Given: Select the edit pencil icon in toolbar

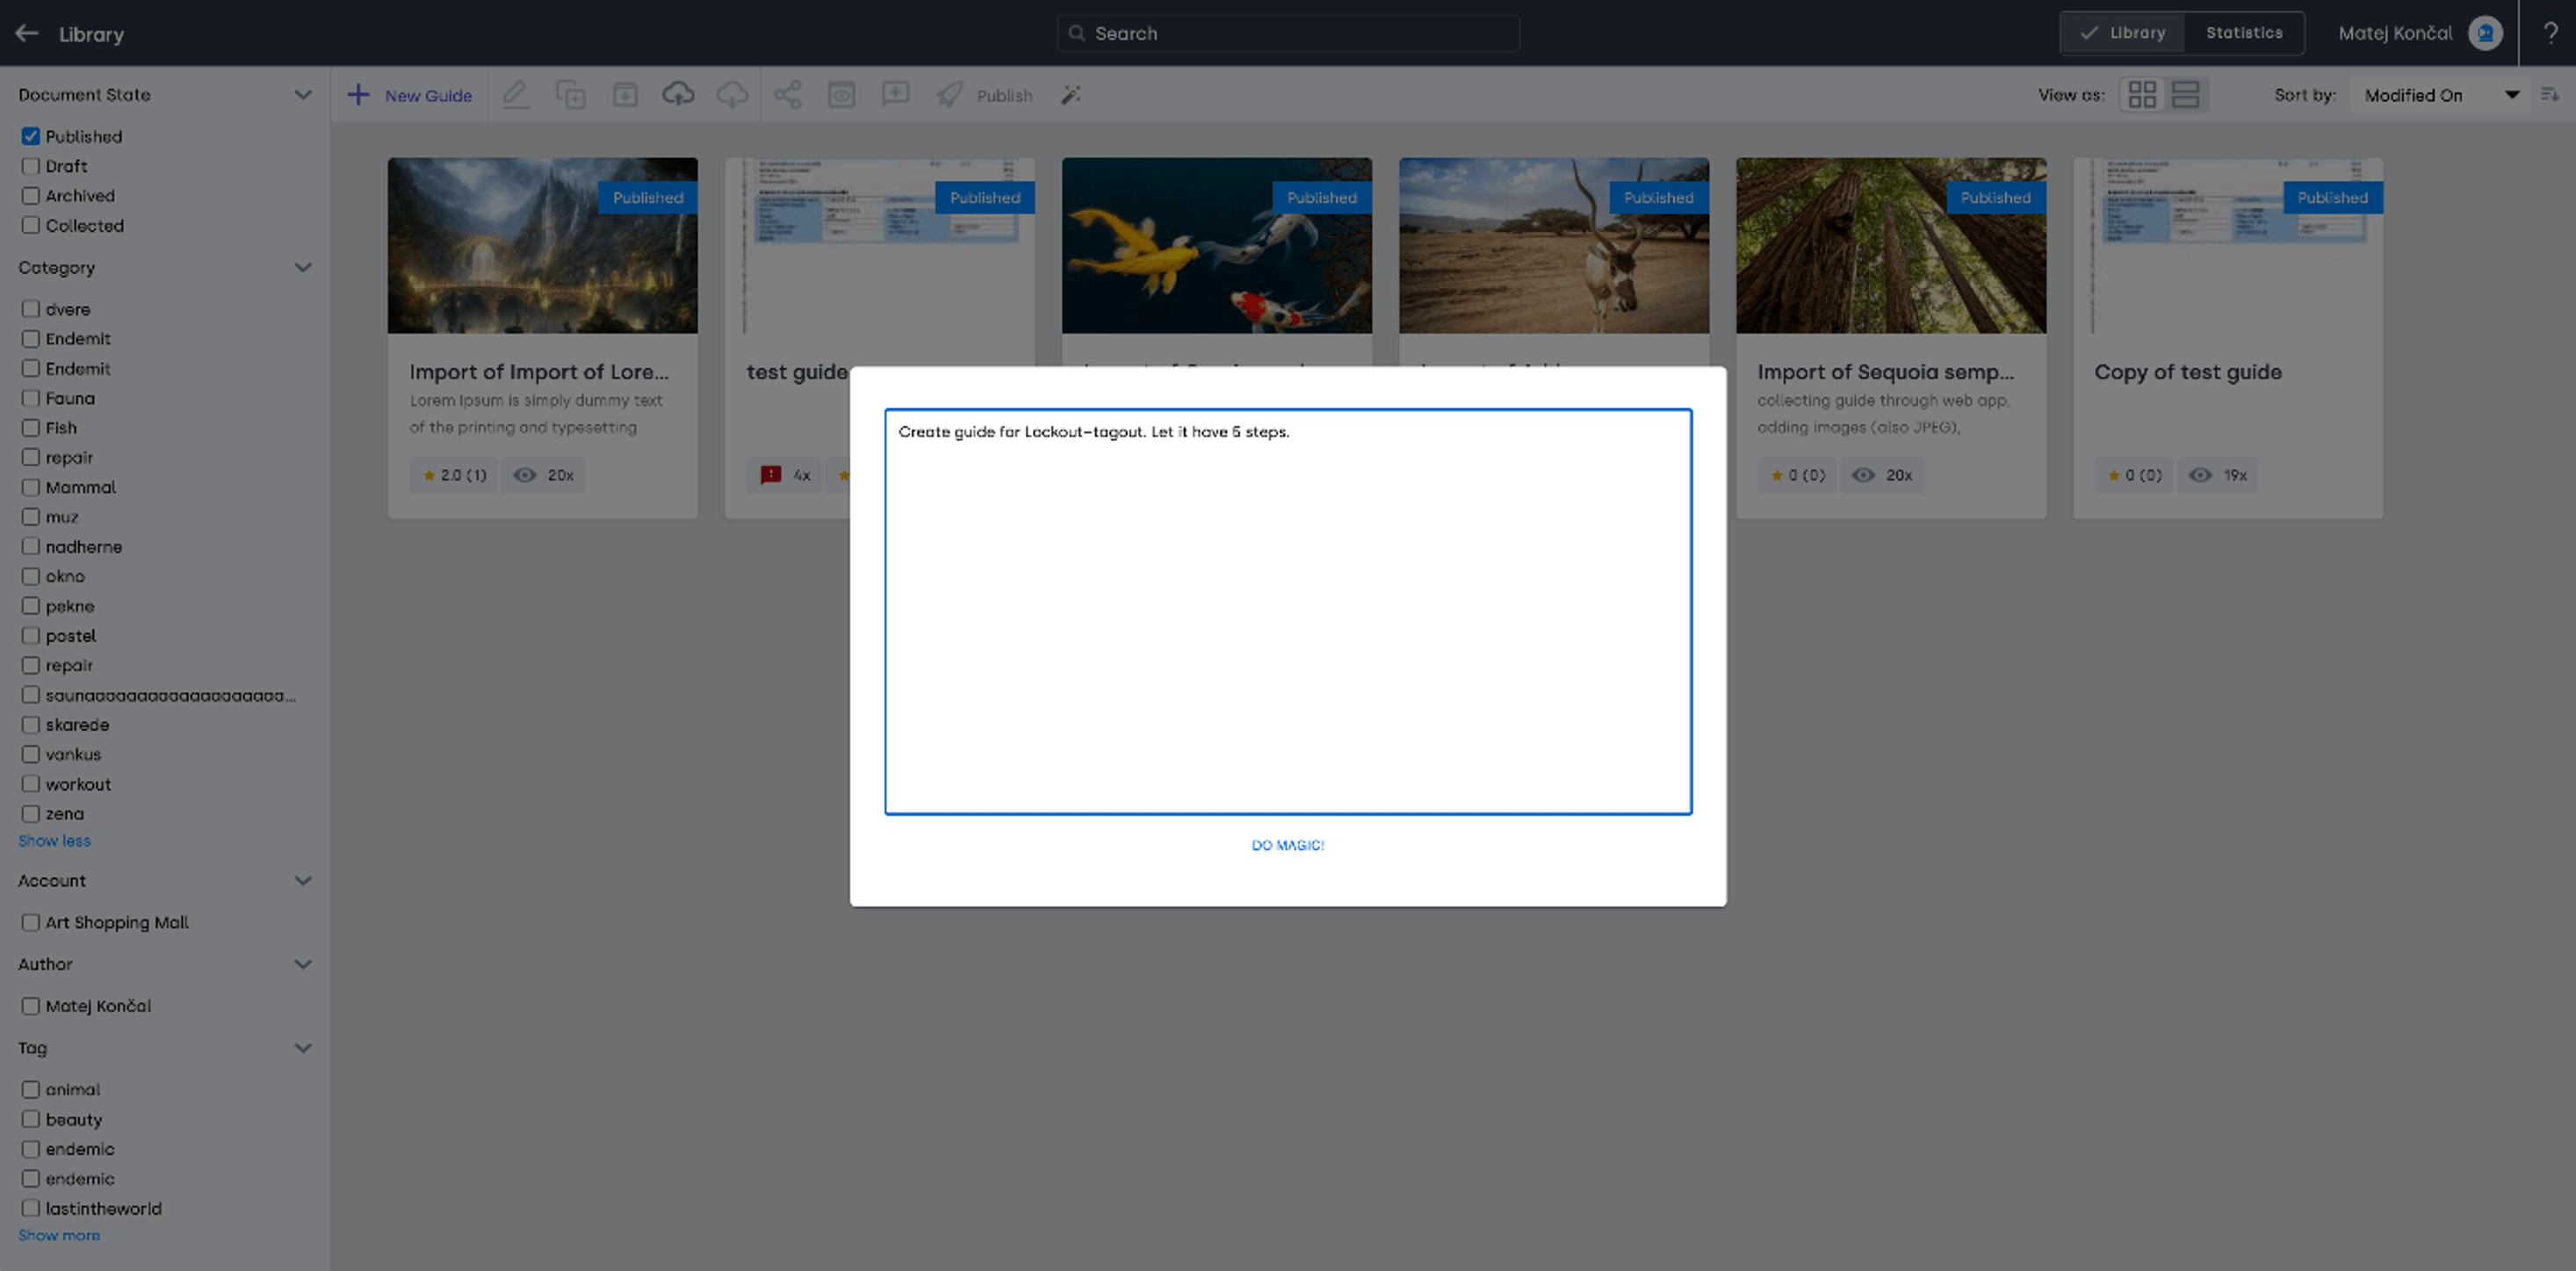Looking at the screenshot, I should [516, 95].
